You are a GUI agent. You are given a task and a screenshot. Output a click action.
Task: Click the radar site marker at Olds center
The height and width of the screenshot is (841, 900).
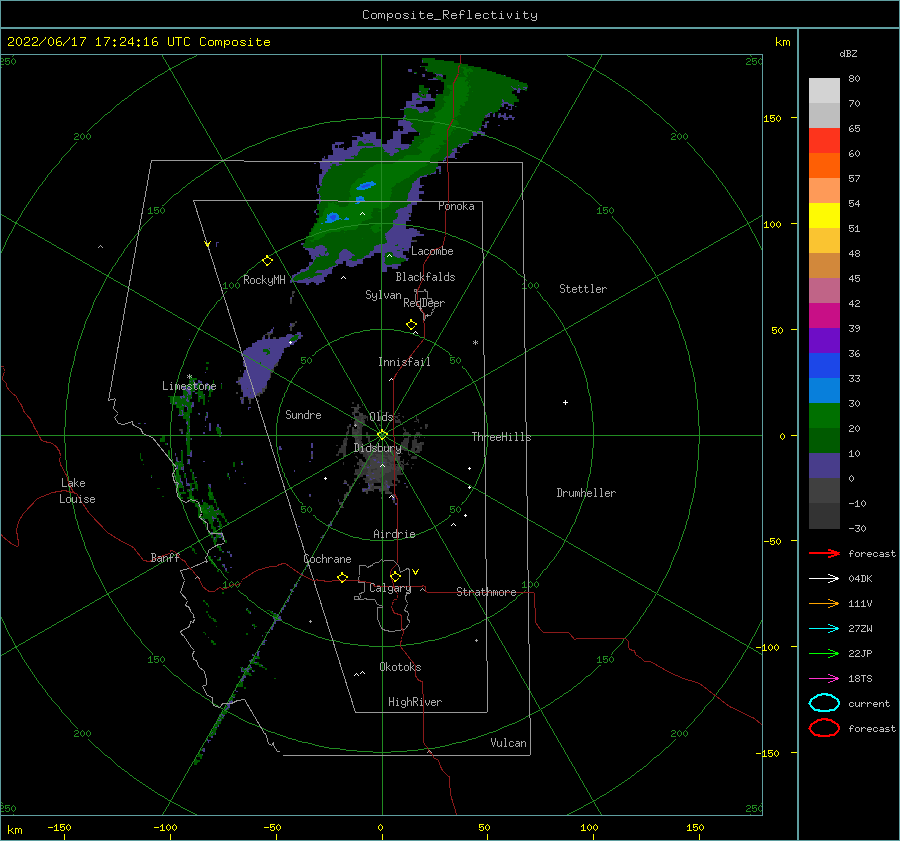382,435
